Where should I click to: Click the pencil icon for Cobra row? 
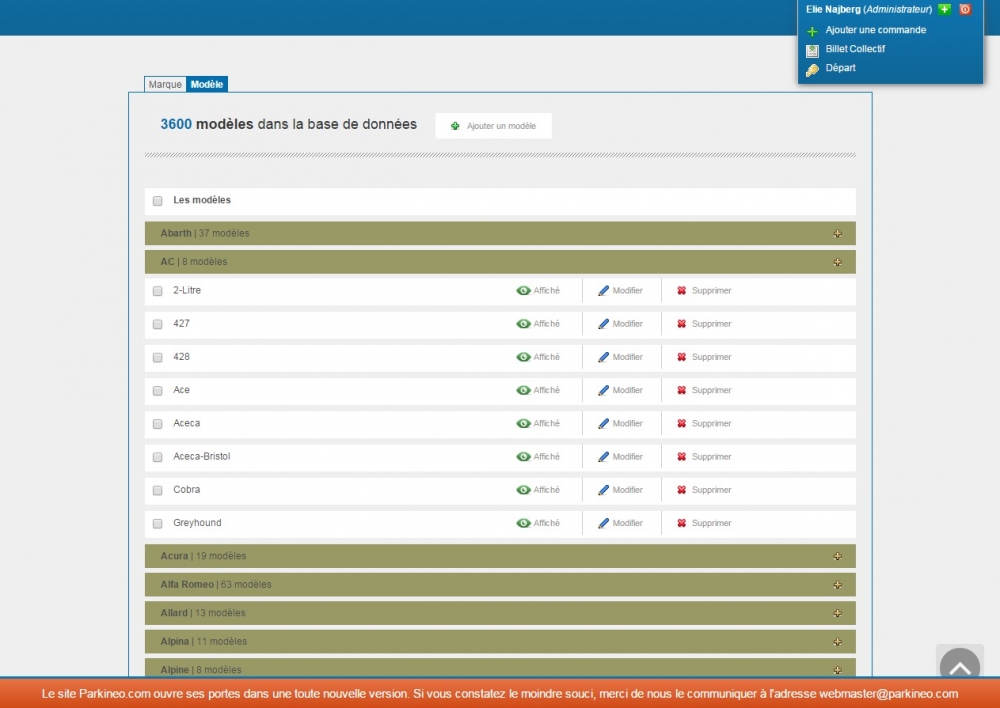pos(603,490)
